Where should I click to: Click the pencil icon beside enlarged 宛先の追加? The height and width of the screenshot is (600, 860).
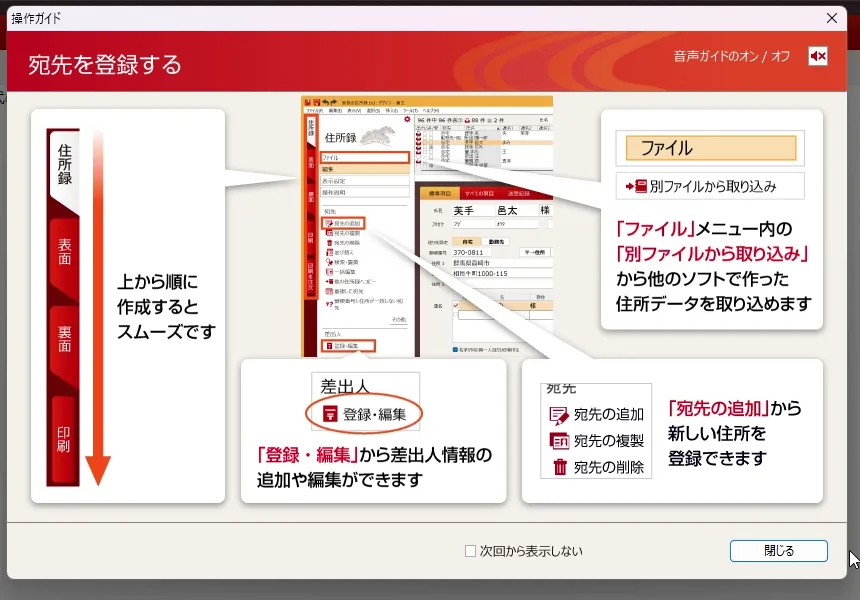(x=559, y=416)
